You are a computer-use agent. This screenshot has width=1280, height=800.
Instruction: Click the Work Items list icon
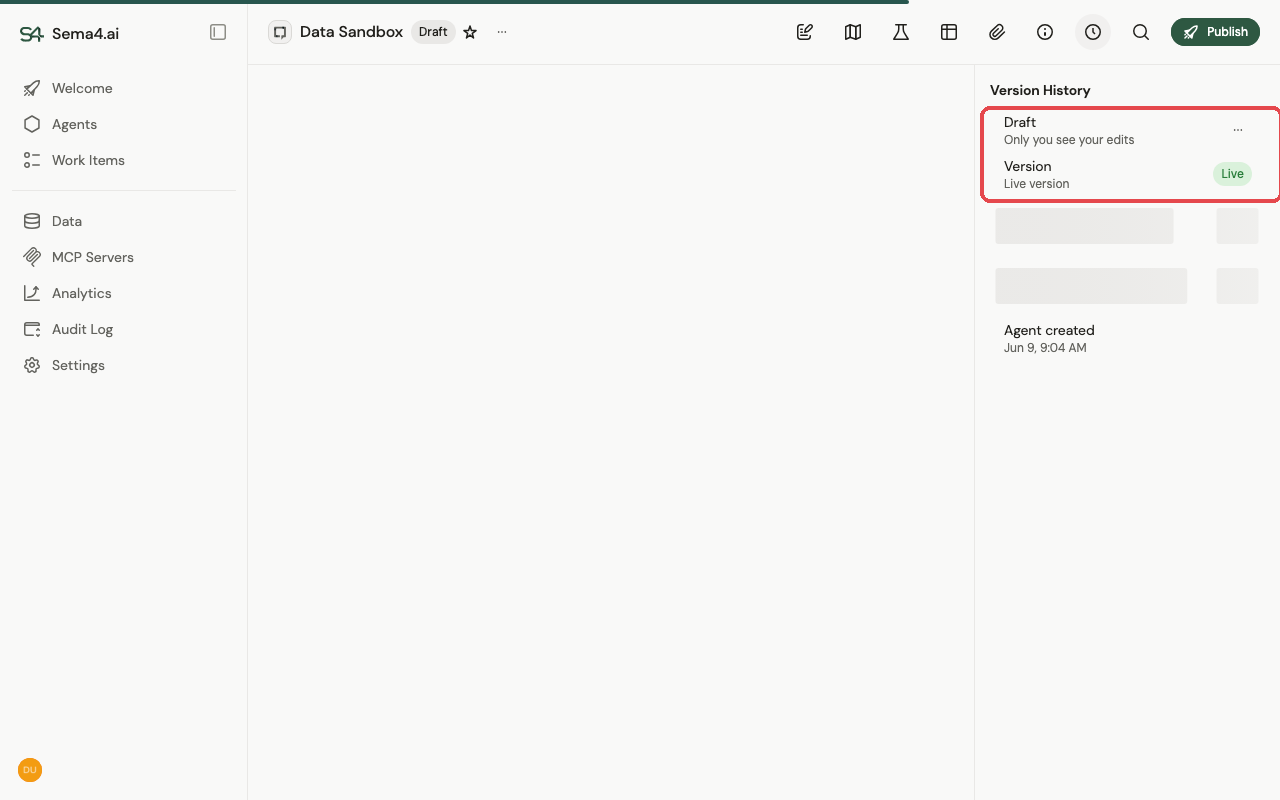[x=32, y=160]
